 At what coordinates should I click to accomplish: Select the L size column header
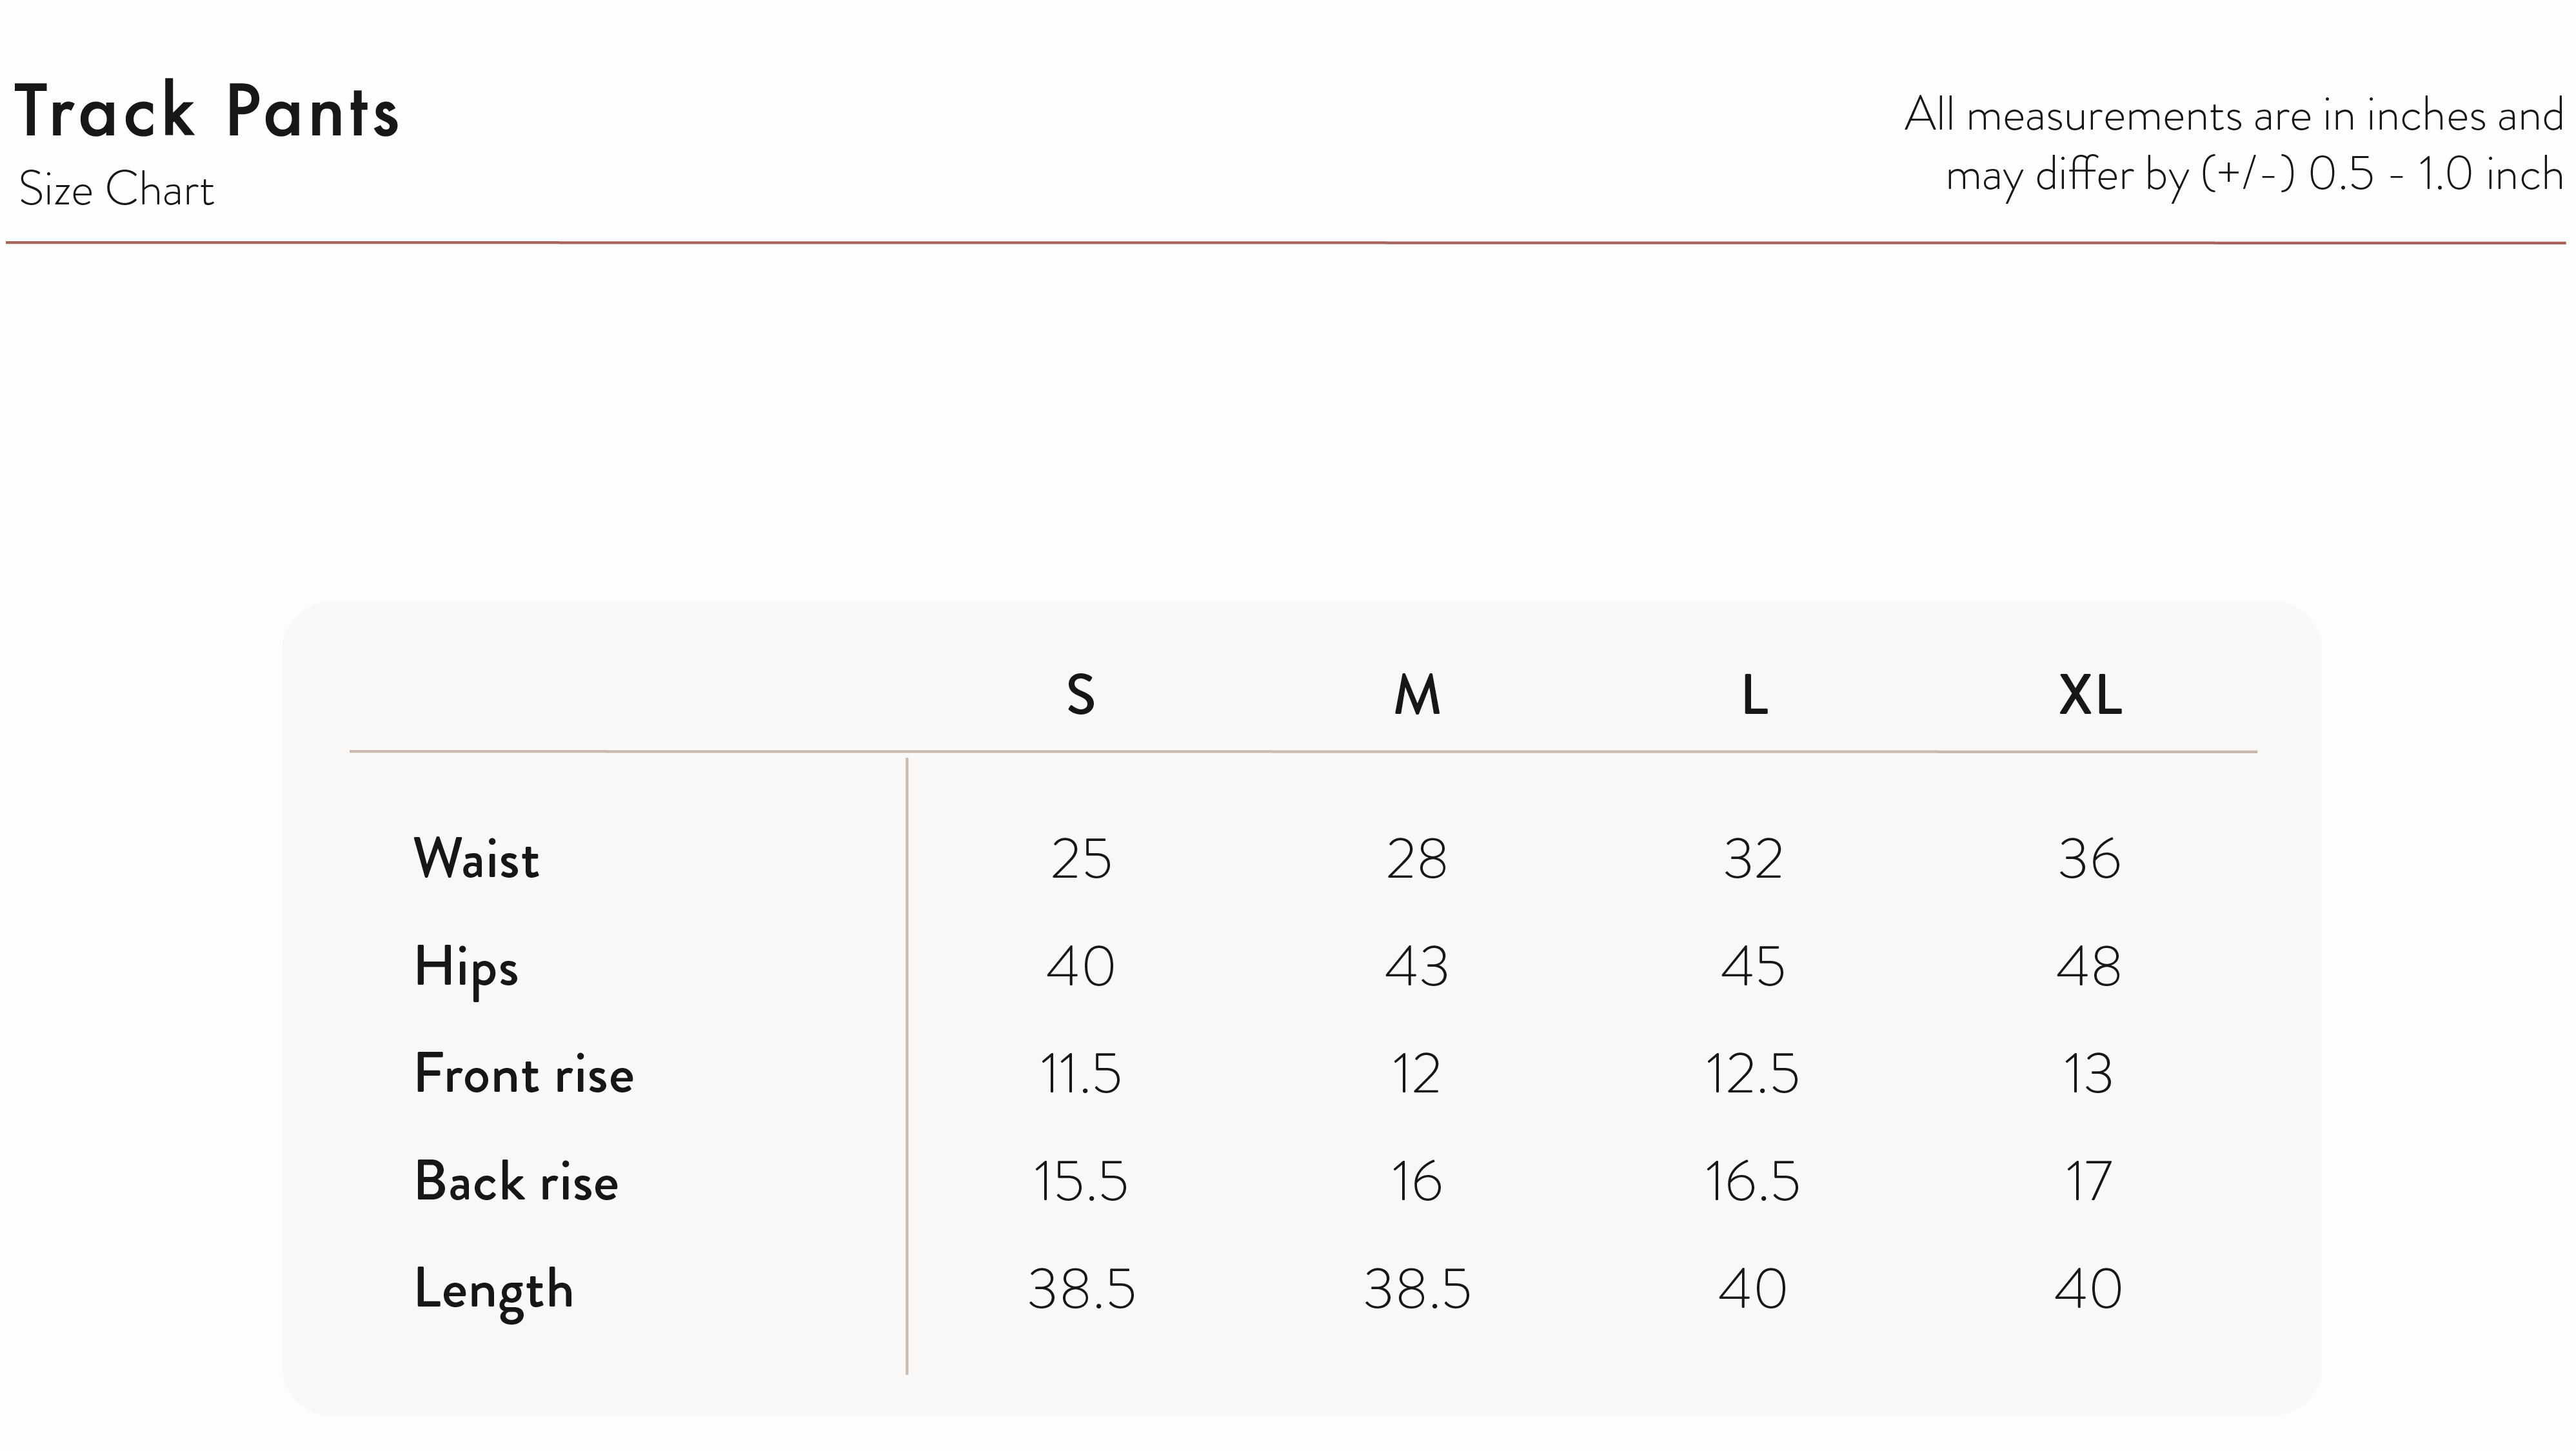click(1754, 694)
